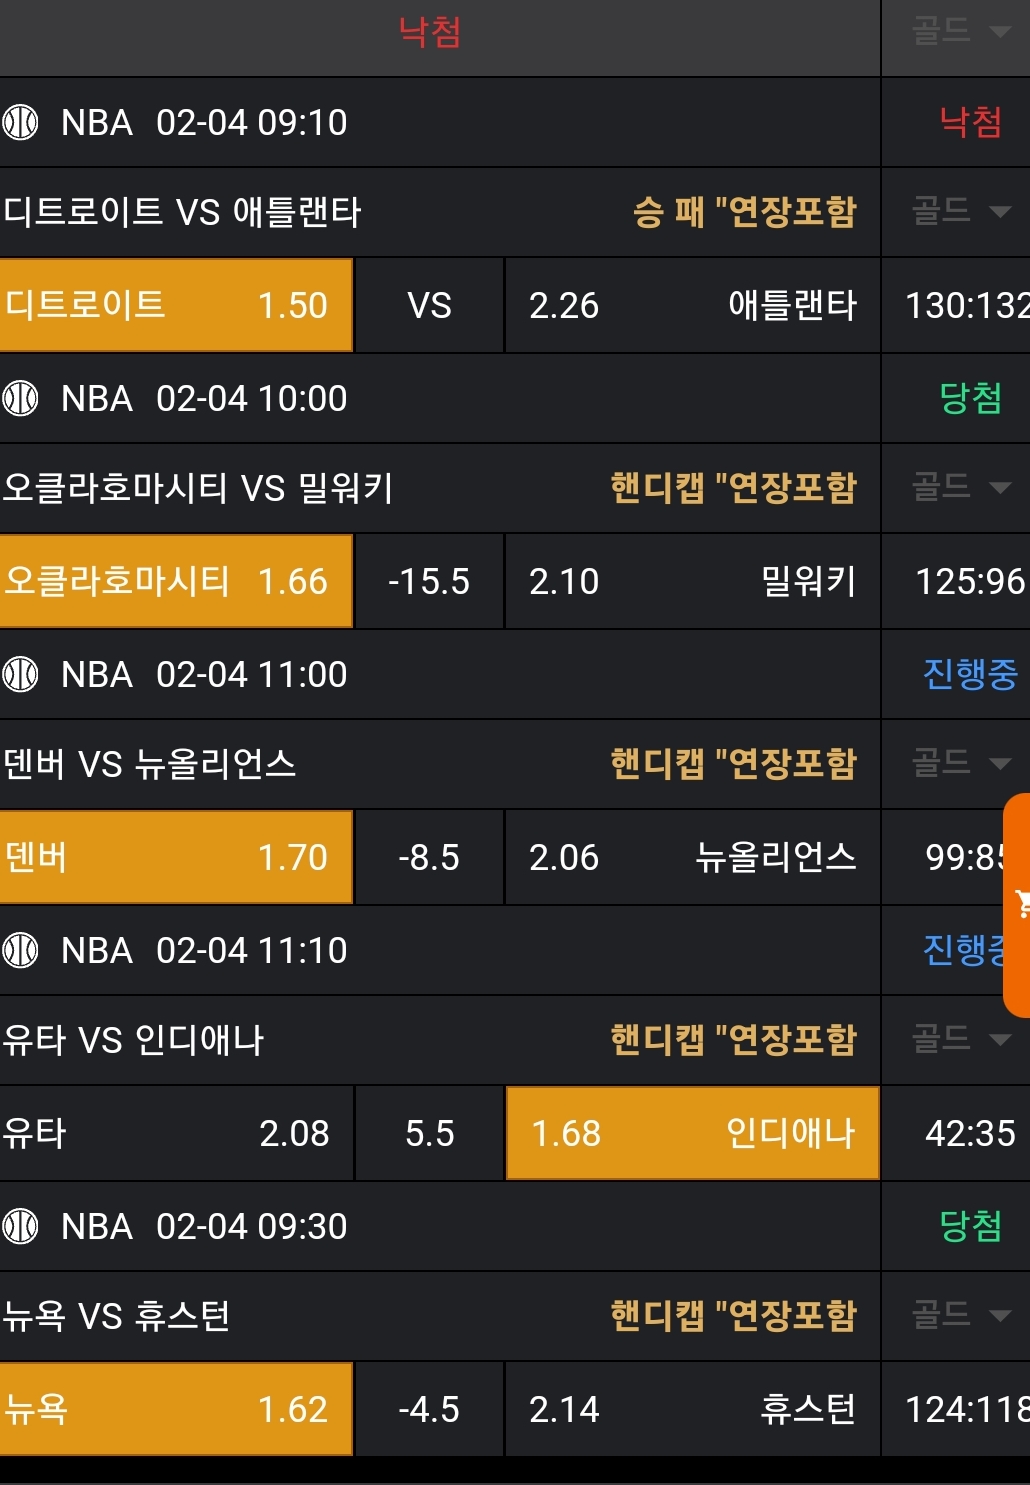Viewport: 1030px width, 1485px height.
Task: Click 낙첨 label in top header
Action: click(x=430, y=33)
